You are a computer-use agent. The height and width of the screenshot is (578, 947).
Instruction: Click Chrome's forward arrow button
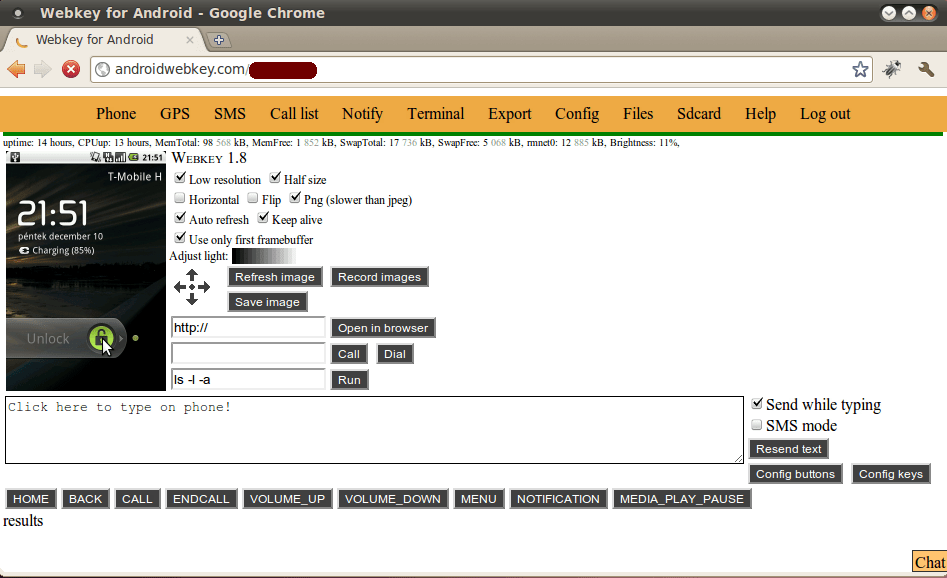[x=42, y=69]
